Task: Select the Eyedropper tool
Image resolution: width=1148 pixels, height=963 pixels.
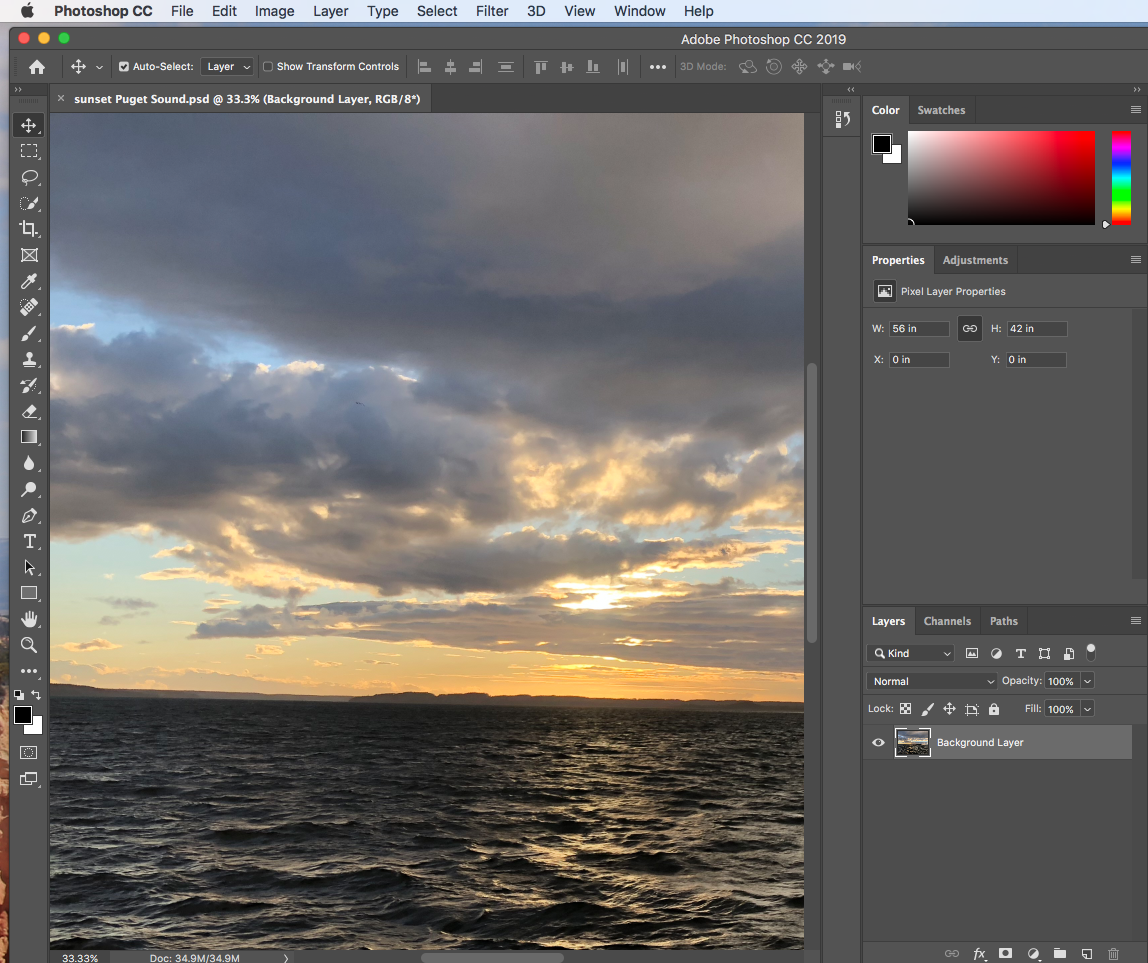Action: tap(29, 281)
